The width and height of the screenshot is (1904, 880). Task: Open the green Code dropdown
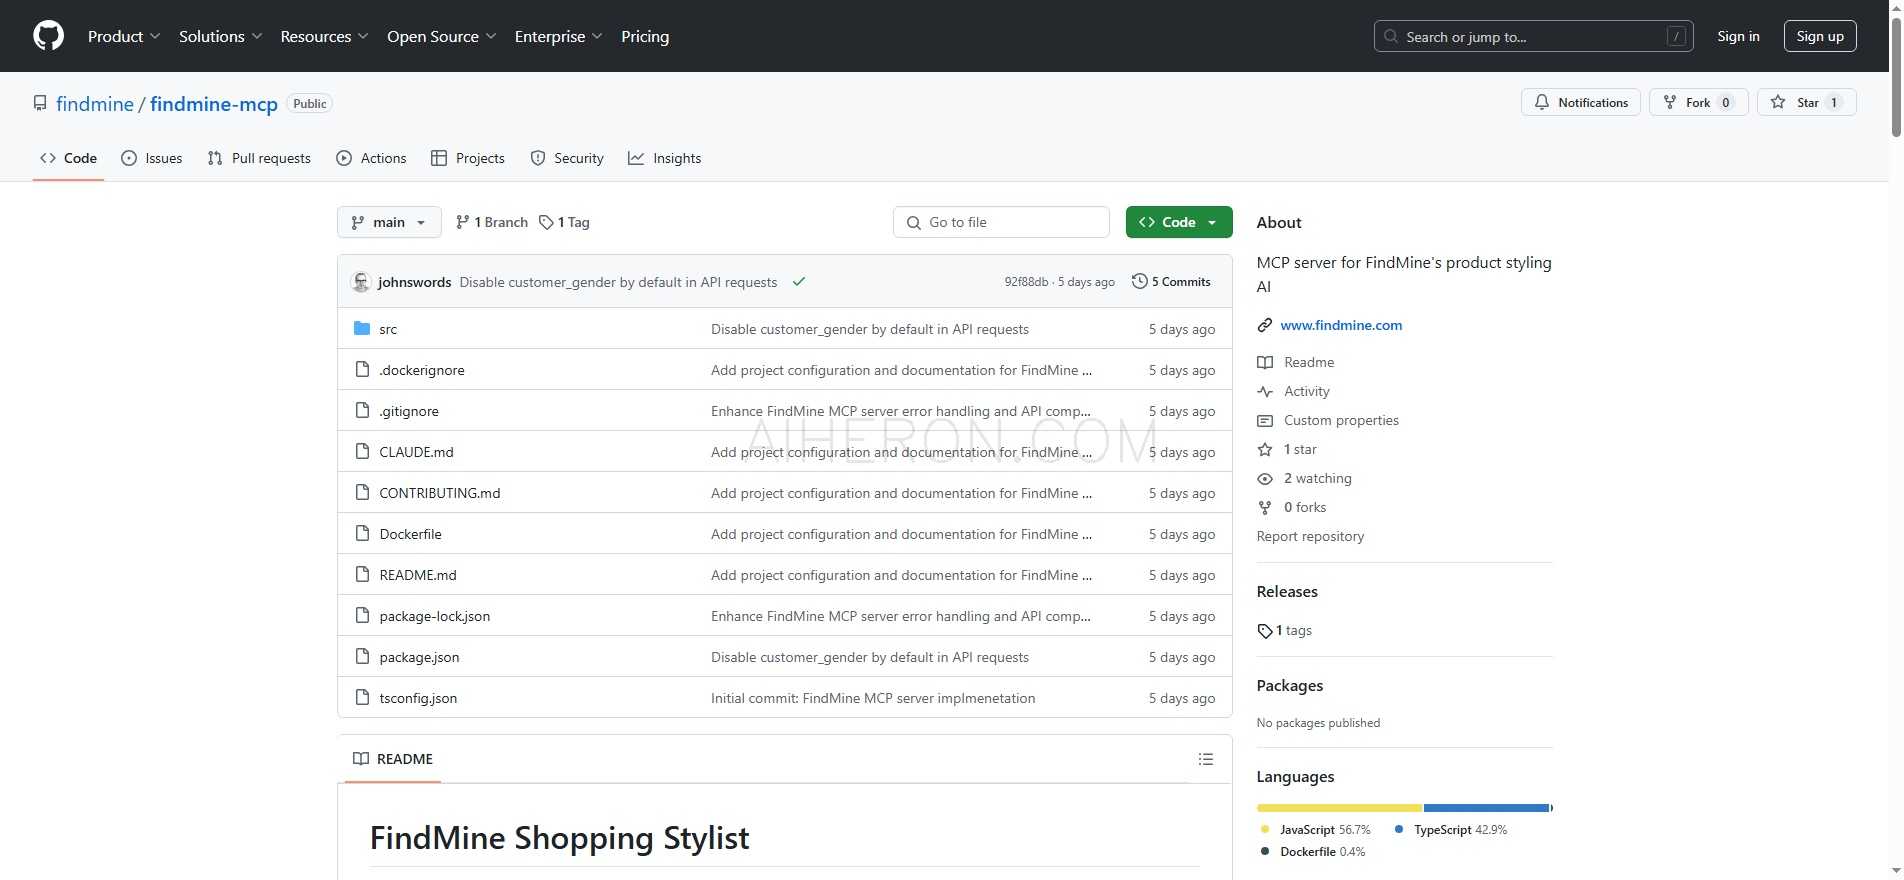point(1179,222)
